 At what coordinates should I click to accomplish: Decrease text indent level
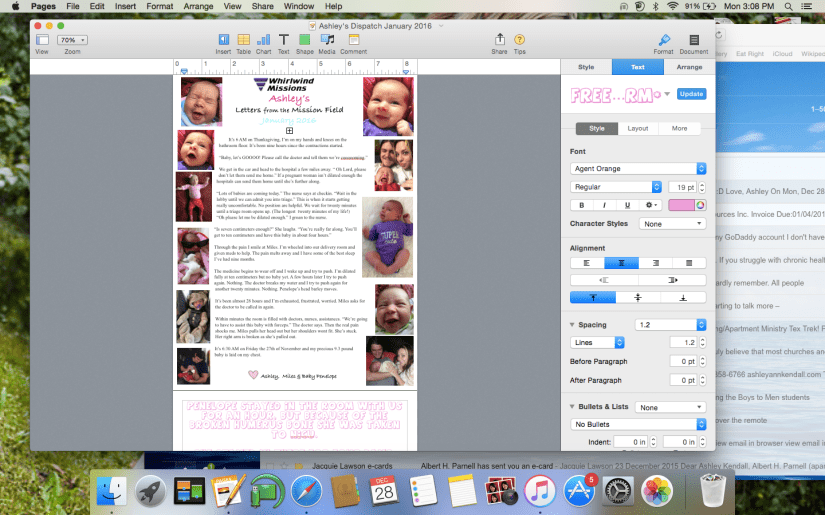pos(604,280)
